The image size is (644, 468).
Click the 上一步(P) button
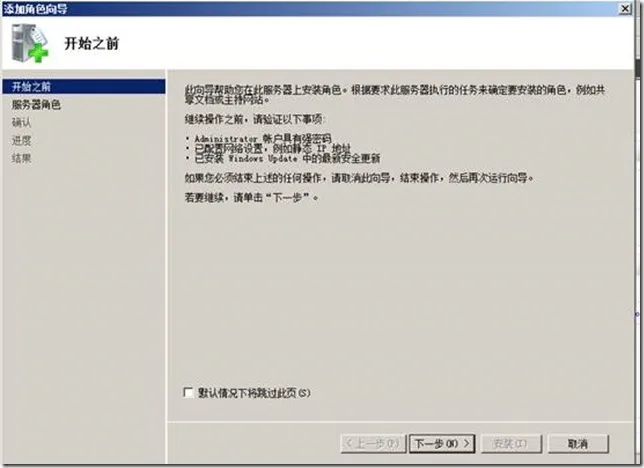point(373,444)
